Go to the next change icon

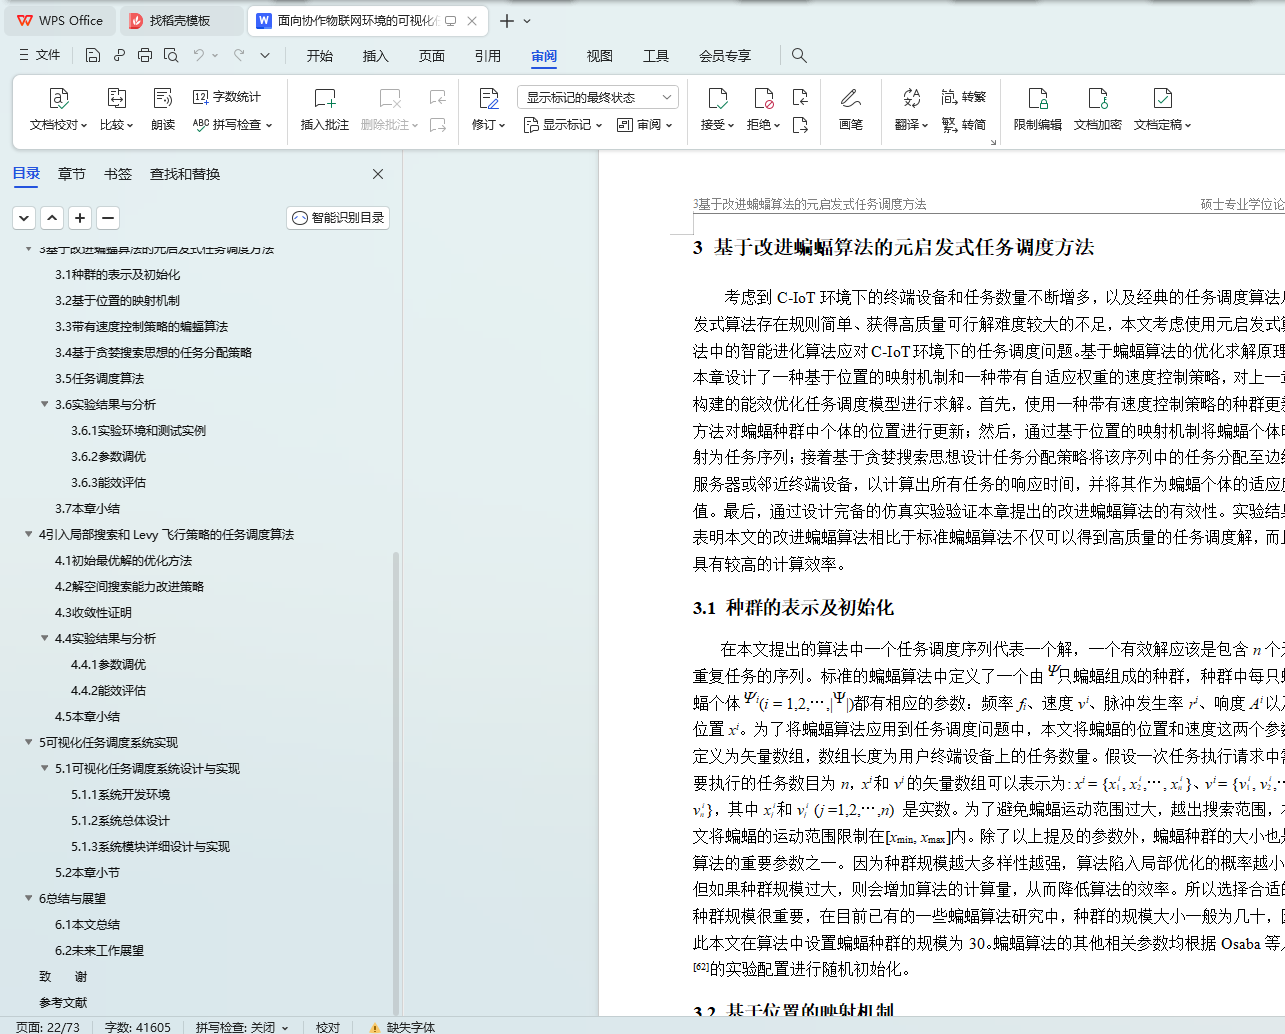pos(800,125)
